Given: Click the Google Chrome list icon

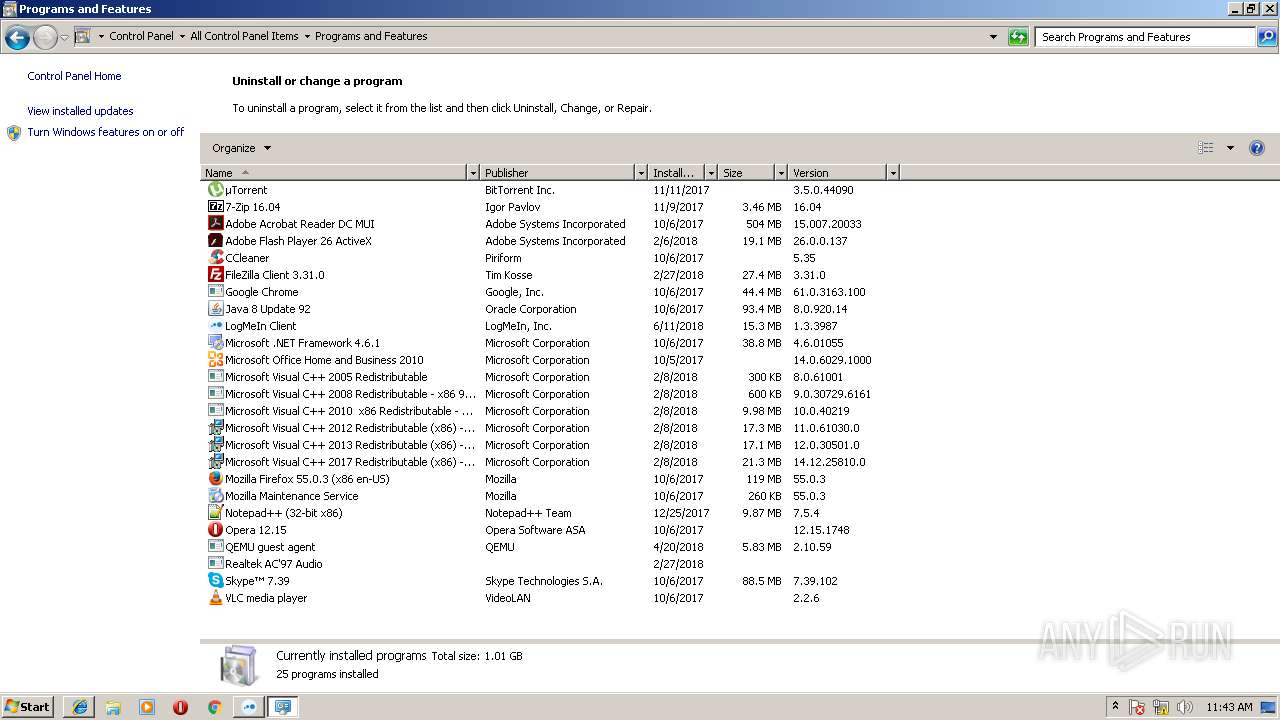Looking at the screenshot, I should [x=215, y=292].
